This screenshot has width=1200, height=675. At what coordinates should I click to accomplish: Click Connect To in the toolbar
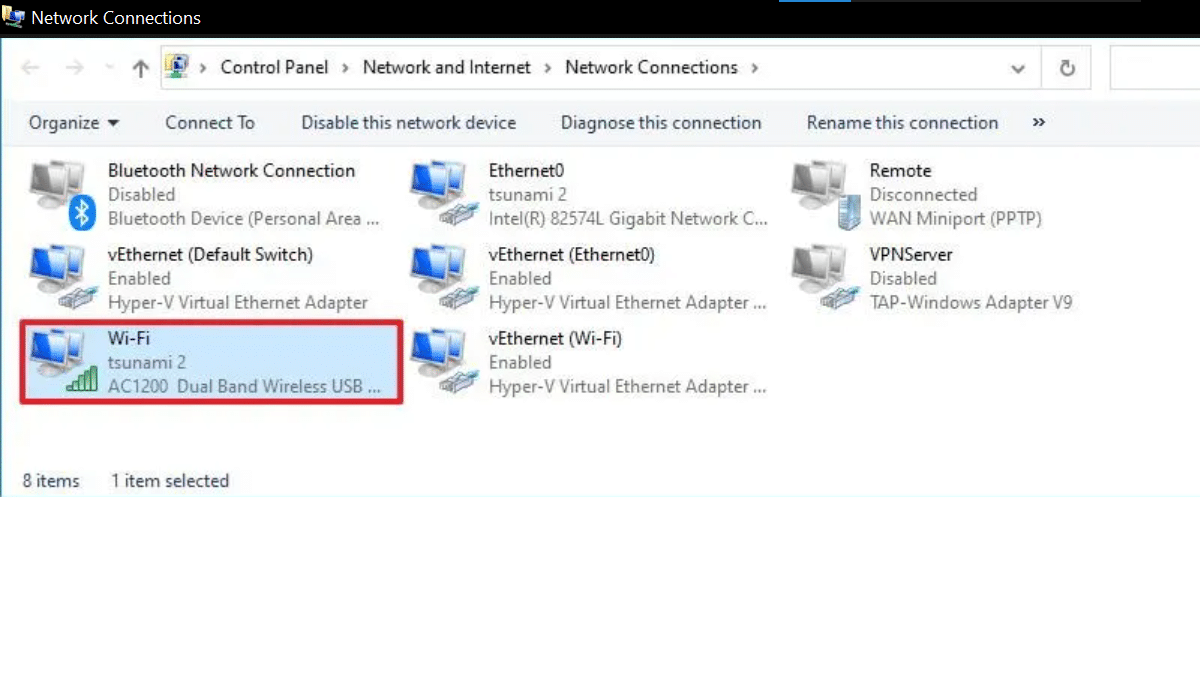coord(210,123)
